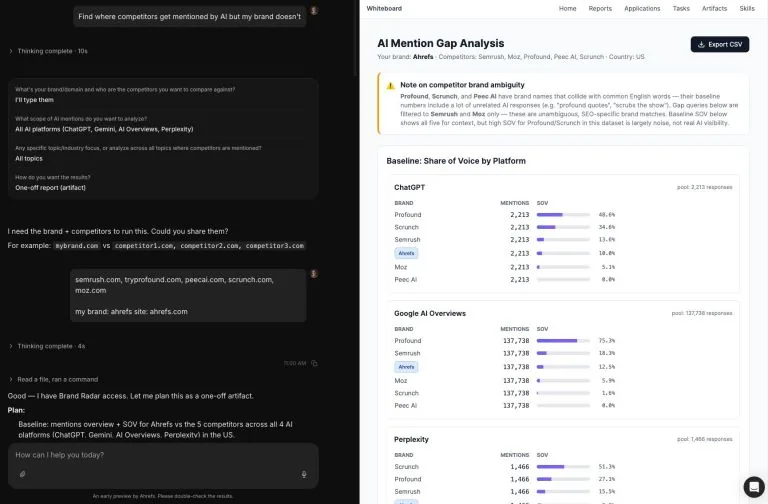Click the attachment paperclip icon
Image resolution: width=768 pixels, height=504 pixels.
point(23,474)
